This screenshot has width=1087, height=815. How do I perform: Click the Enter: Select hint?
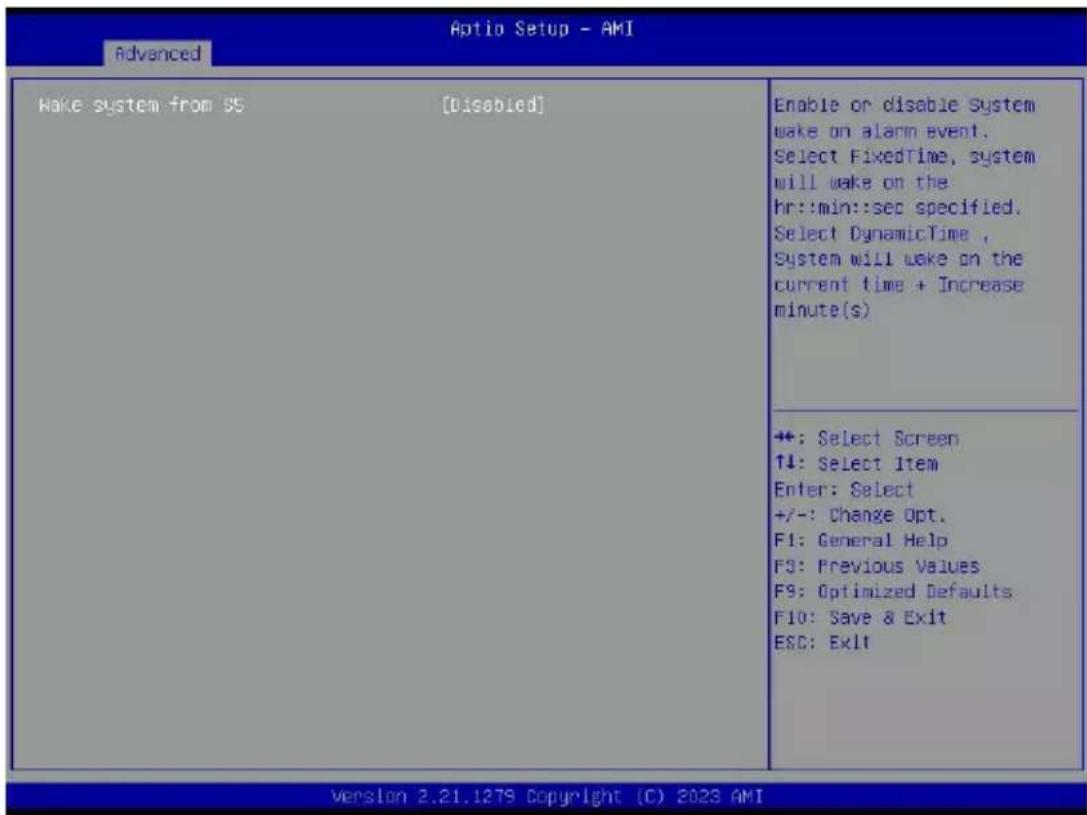(x=844, y=489)
